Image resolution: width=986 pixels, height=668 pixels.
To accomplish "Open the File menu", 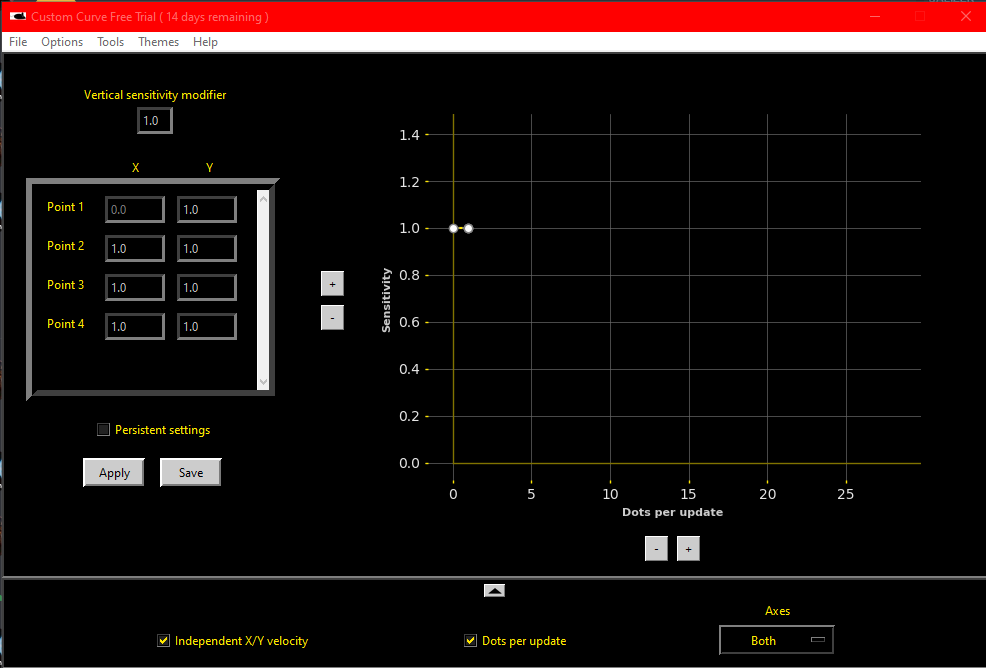I will tap(18, 42).
